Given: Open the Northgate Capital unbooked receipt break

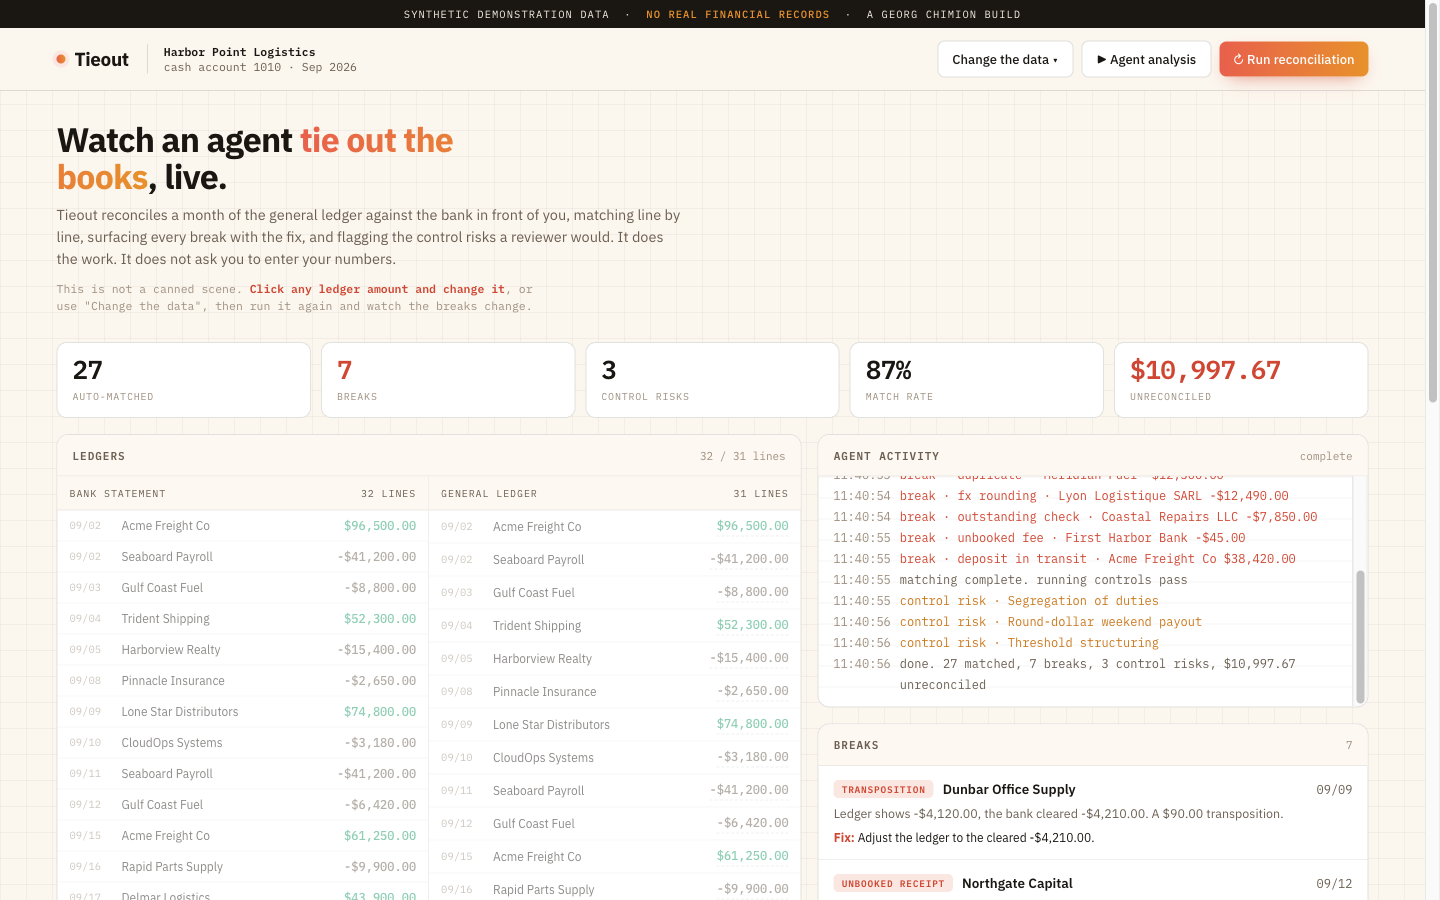Looking at the screenshot, I should 1093,881.
